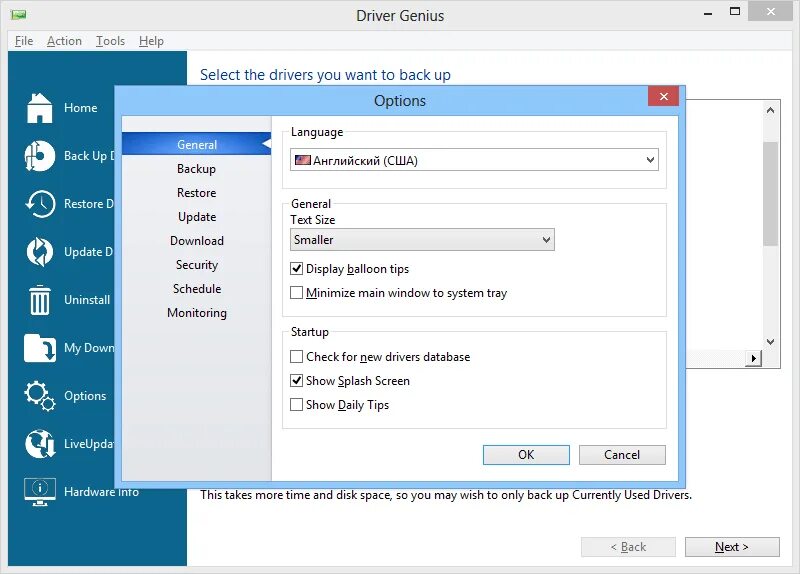The height and width of the screenshot is (574, 800).
Task: Switch to the Schedule options category
Action: [x=196, y=289]
